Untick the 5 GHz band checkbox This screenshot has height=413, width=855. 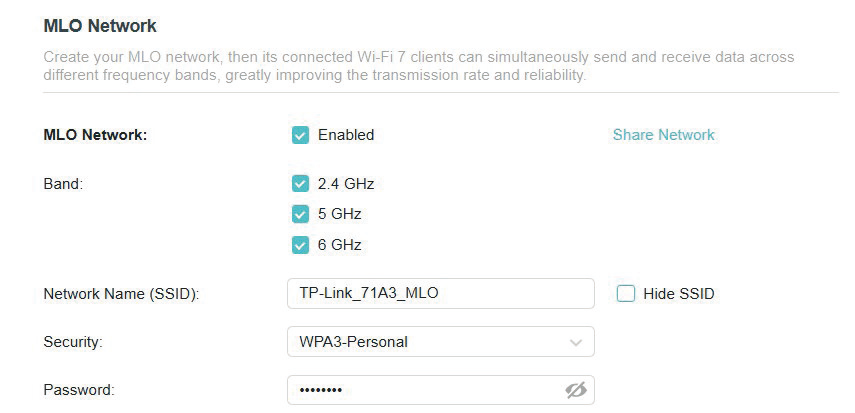tap(300, 214)
